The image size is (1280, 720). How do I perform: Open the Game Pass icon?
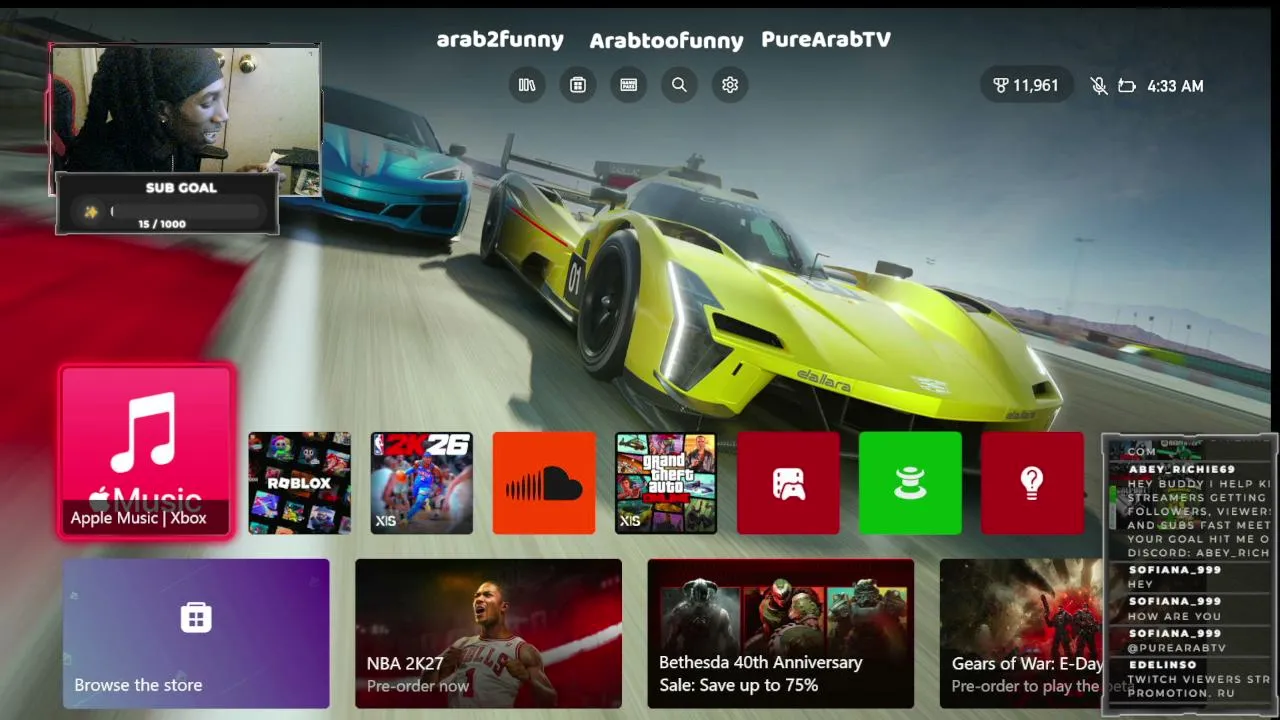pos(629,85)
